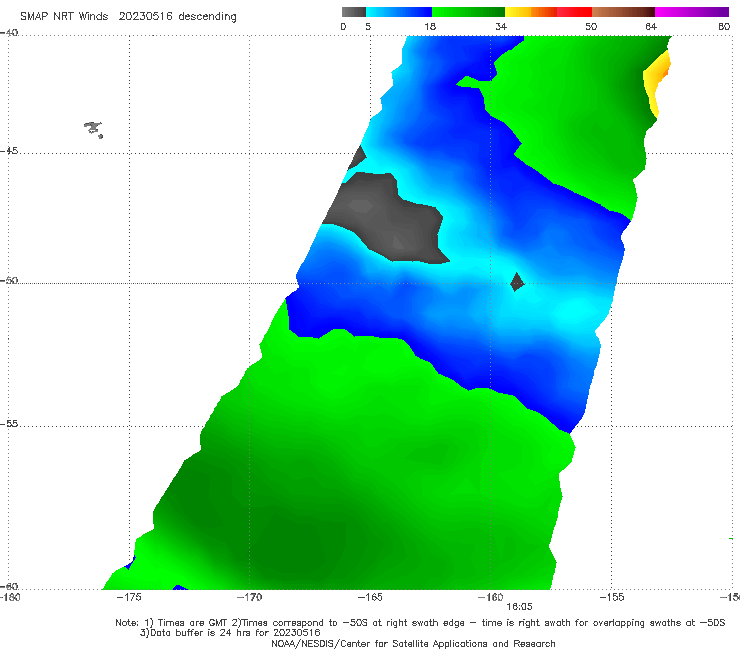Click the longitude label '-165'
The width and height of the screenshot is (740, 650).
370,597
